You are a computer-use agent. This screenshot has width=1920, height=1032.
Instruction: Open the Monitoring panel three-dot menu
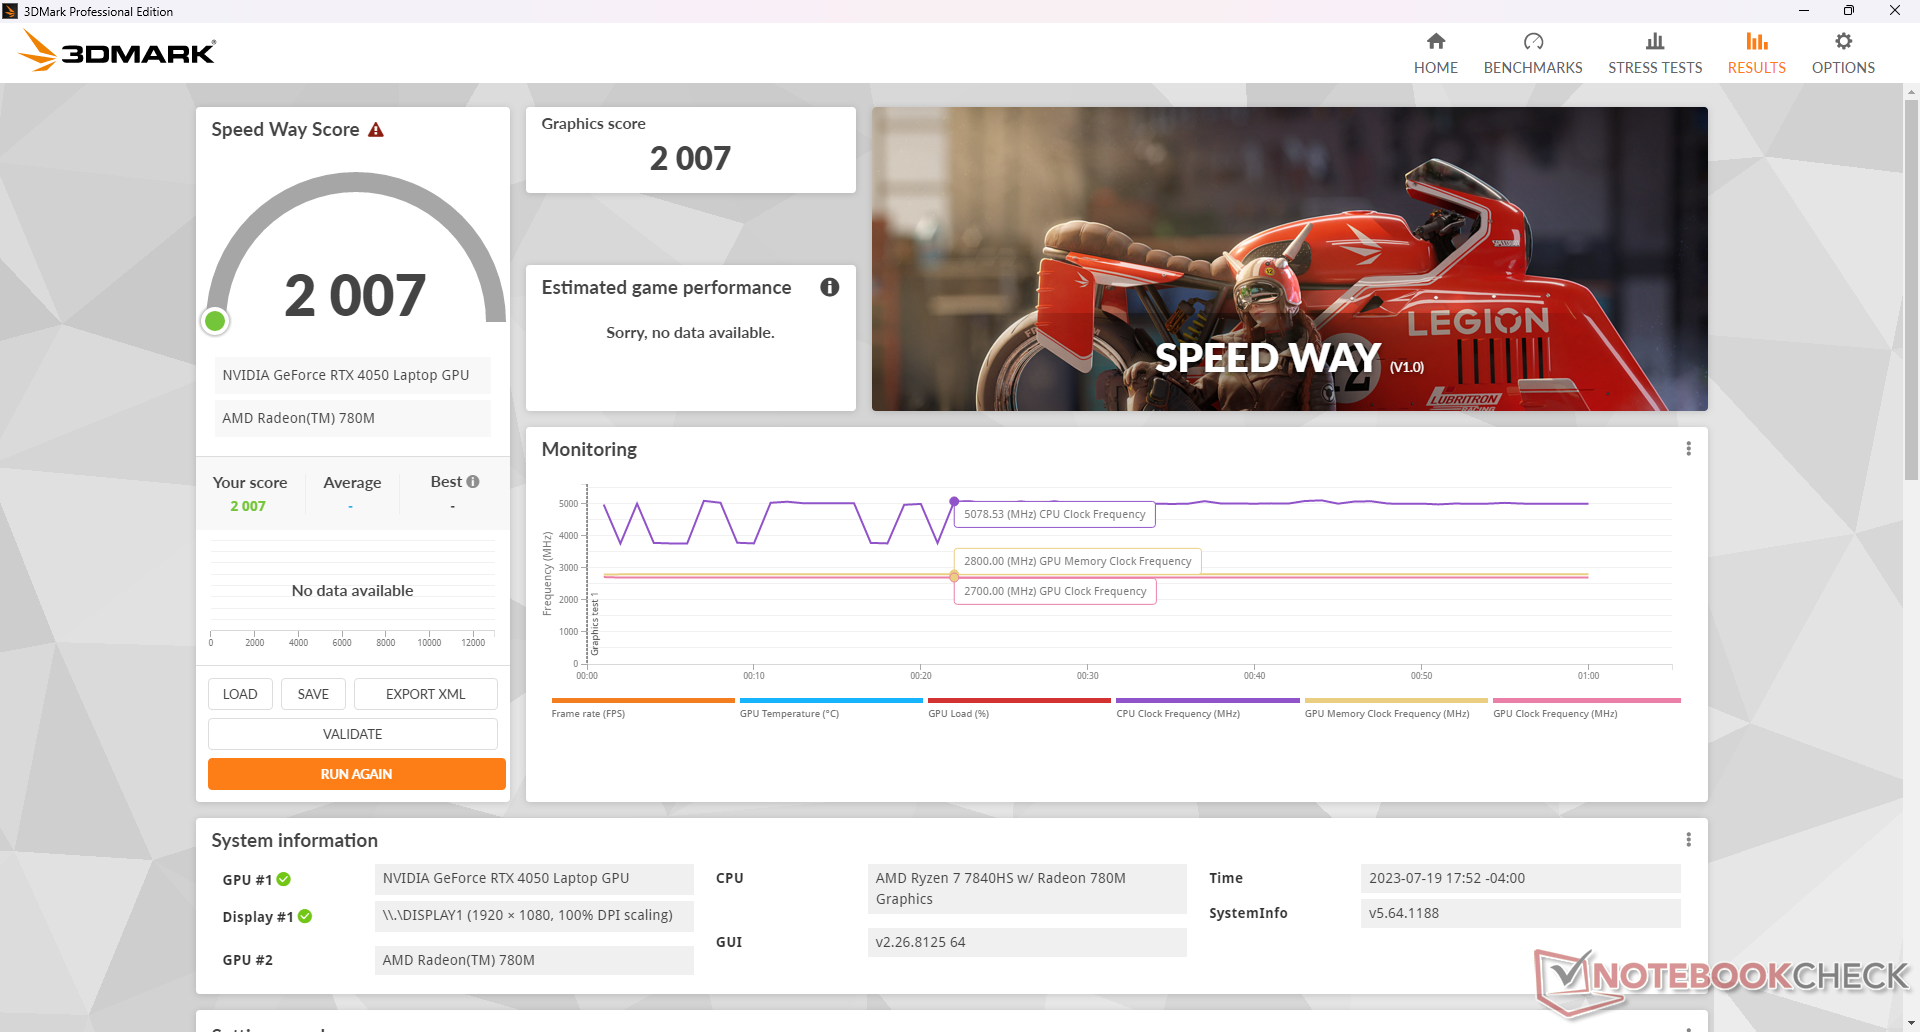click(x=1688, y=449)
